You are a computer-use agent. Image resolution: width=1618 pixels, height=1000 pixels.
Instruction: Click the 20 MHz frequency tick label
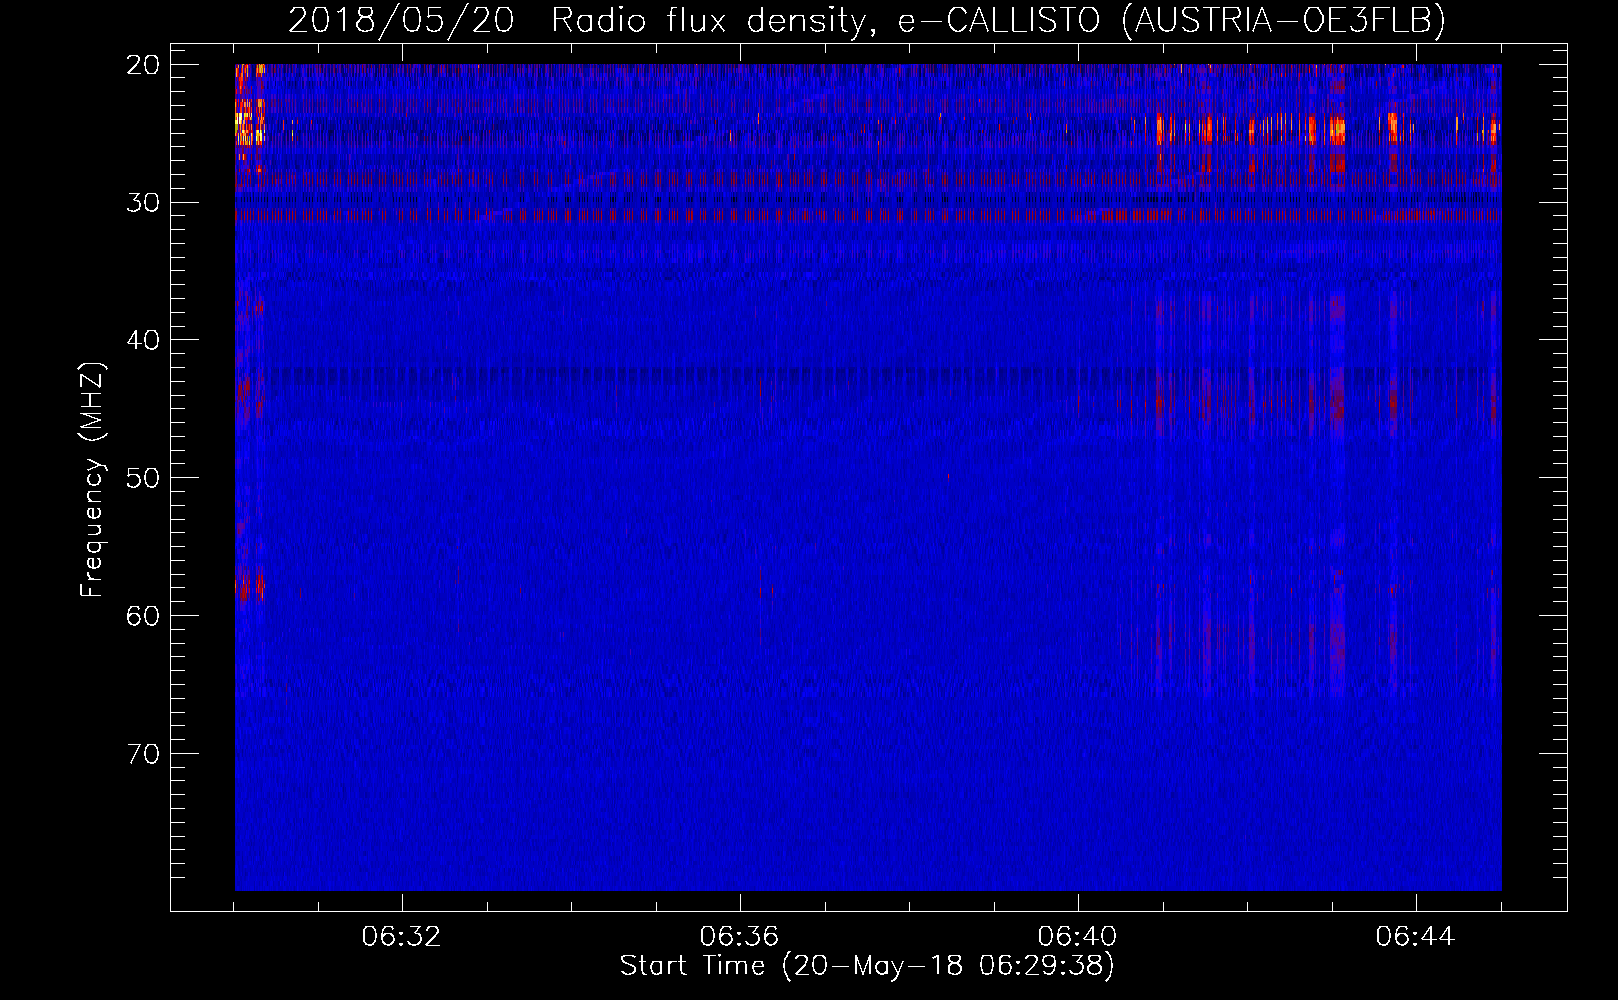coord(143,65)
